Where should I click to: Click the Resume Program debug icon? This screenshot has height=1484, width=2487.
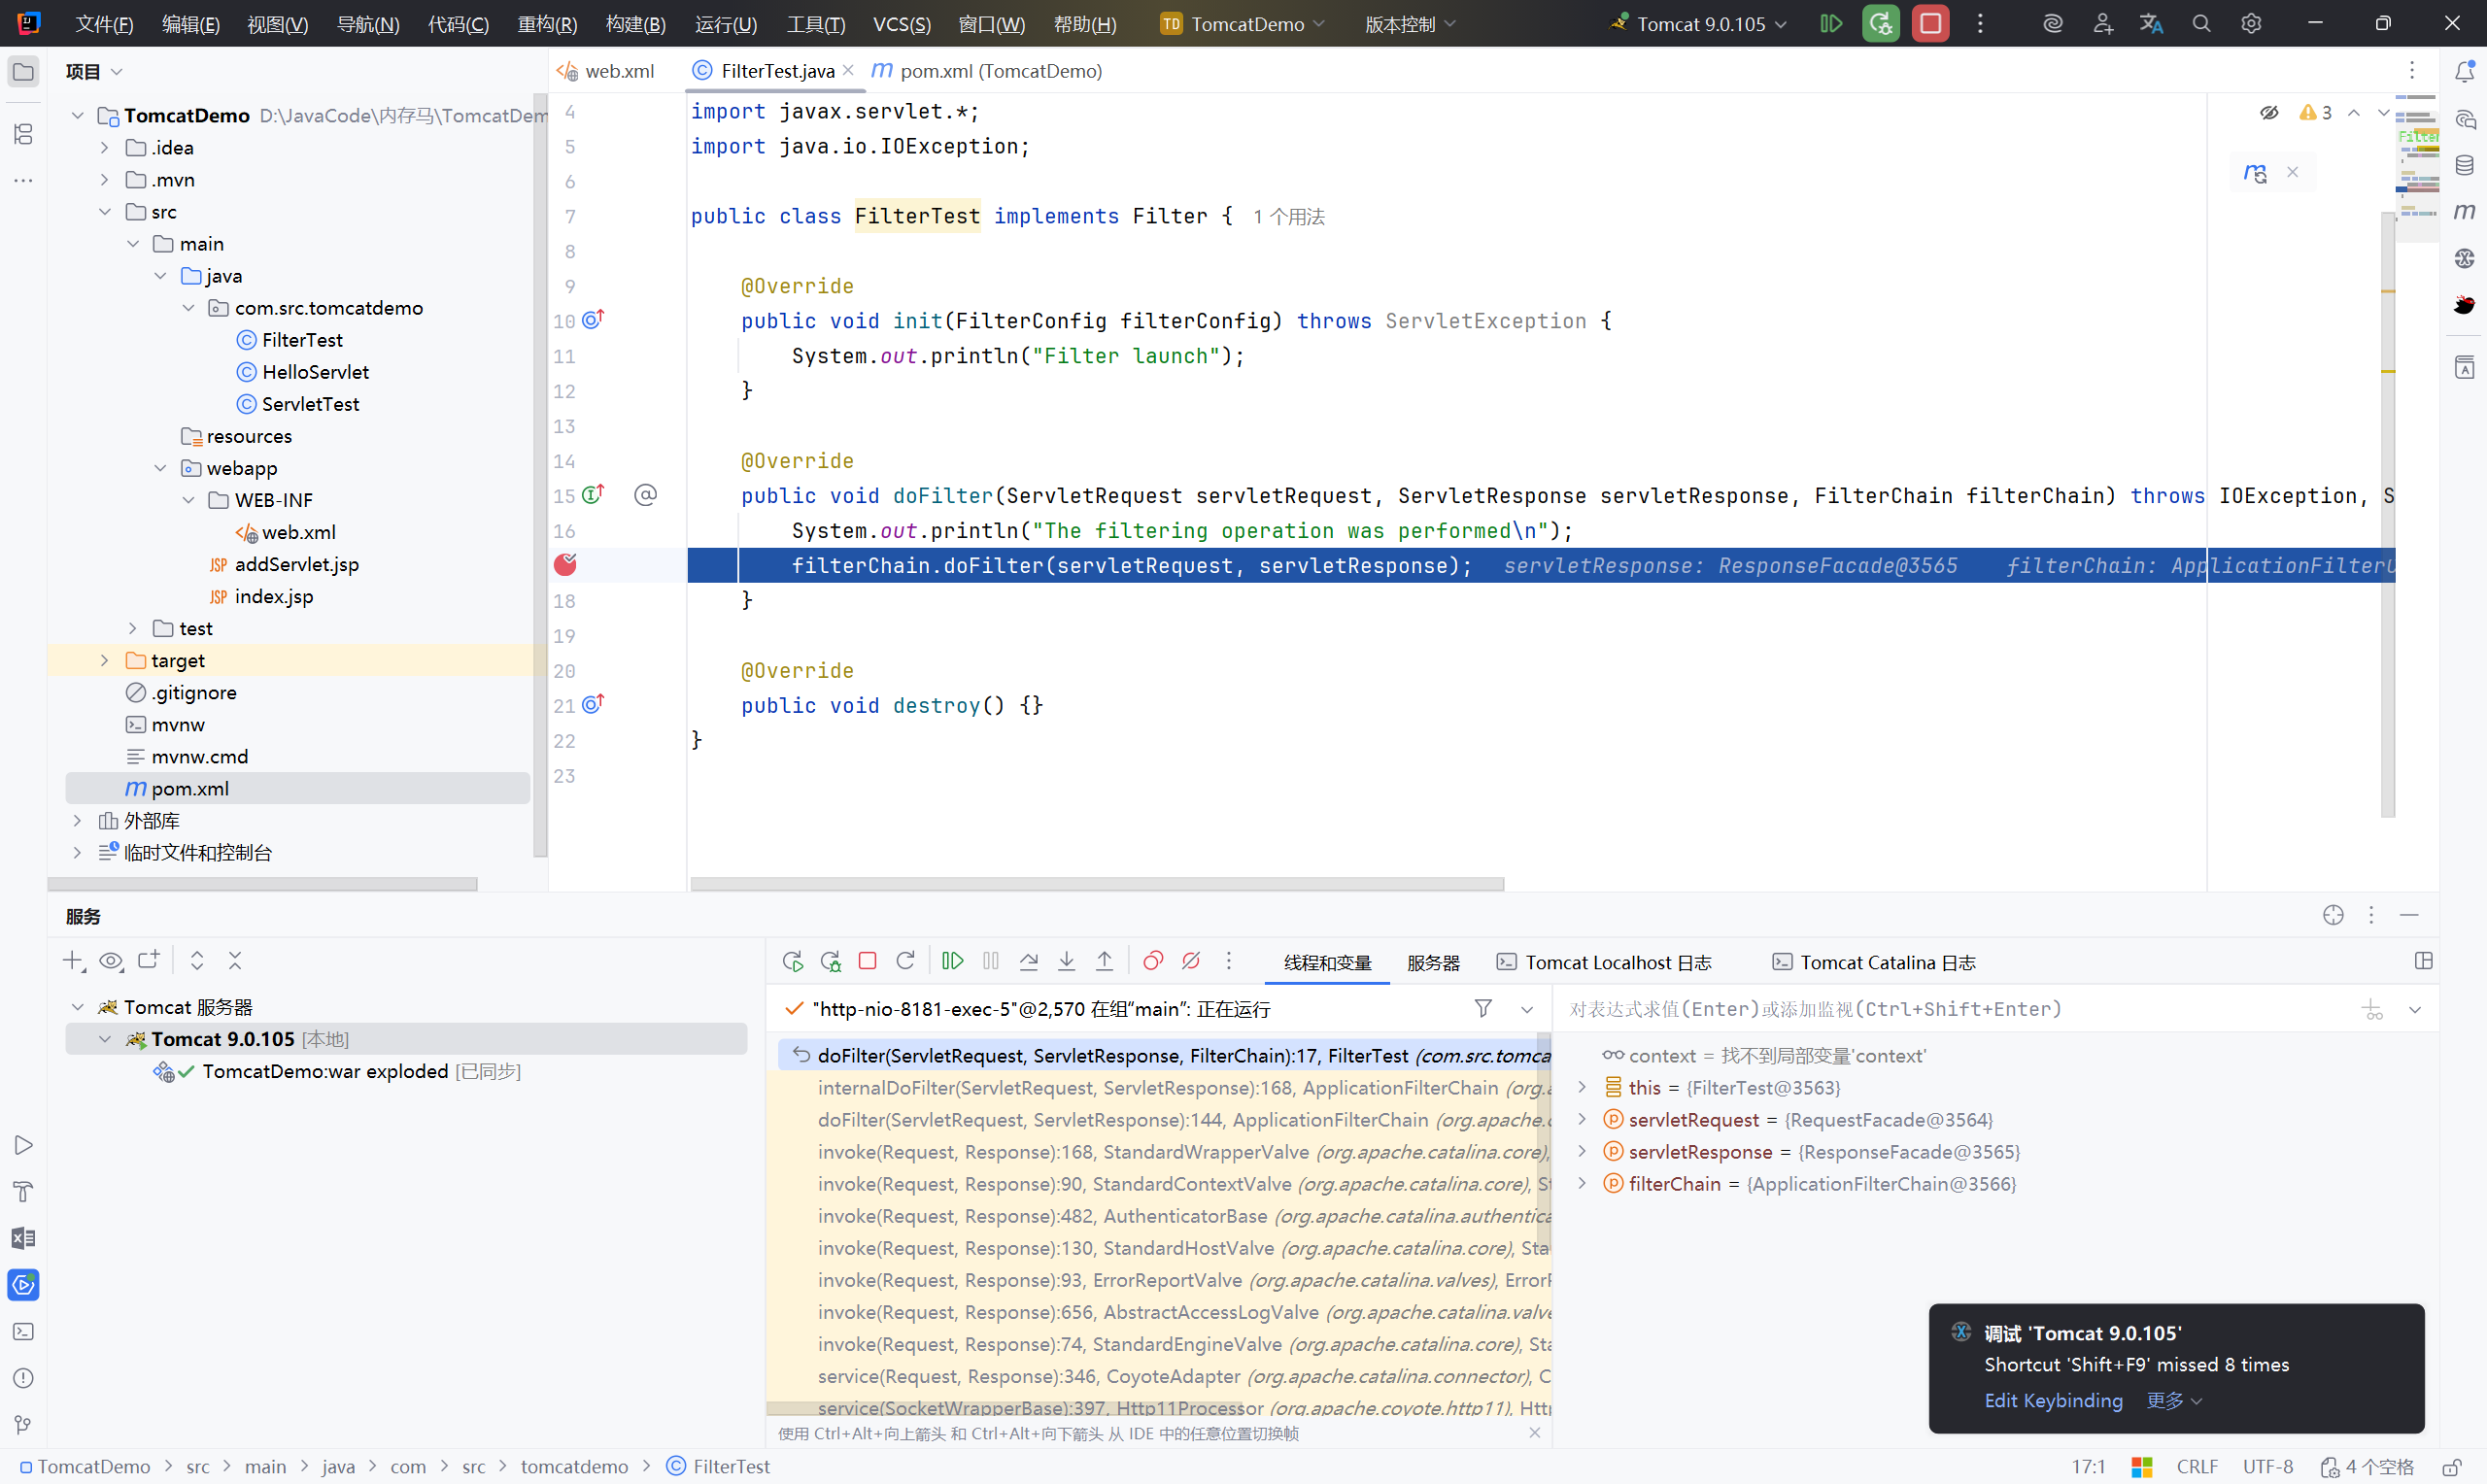click(x=952, y=961)
